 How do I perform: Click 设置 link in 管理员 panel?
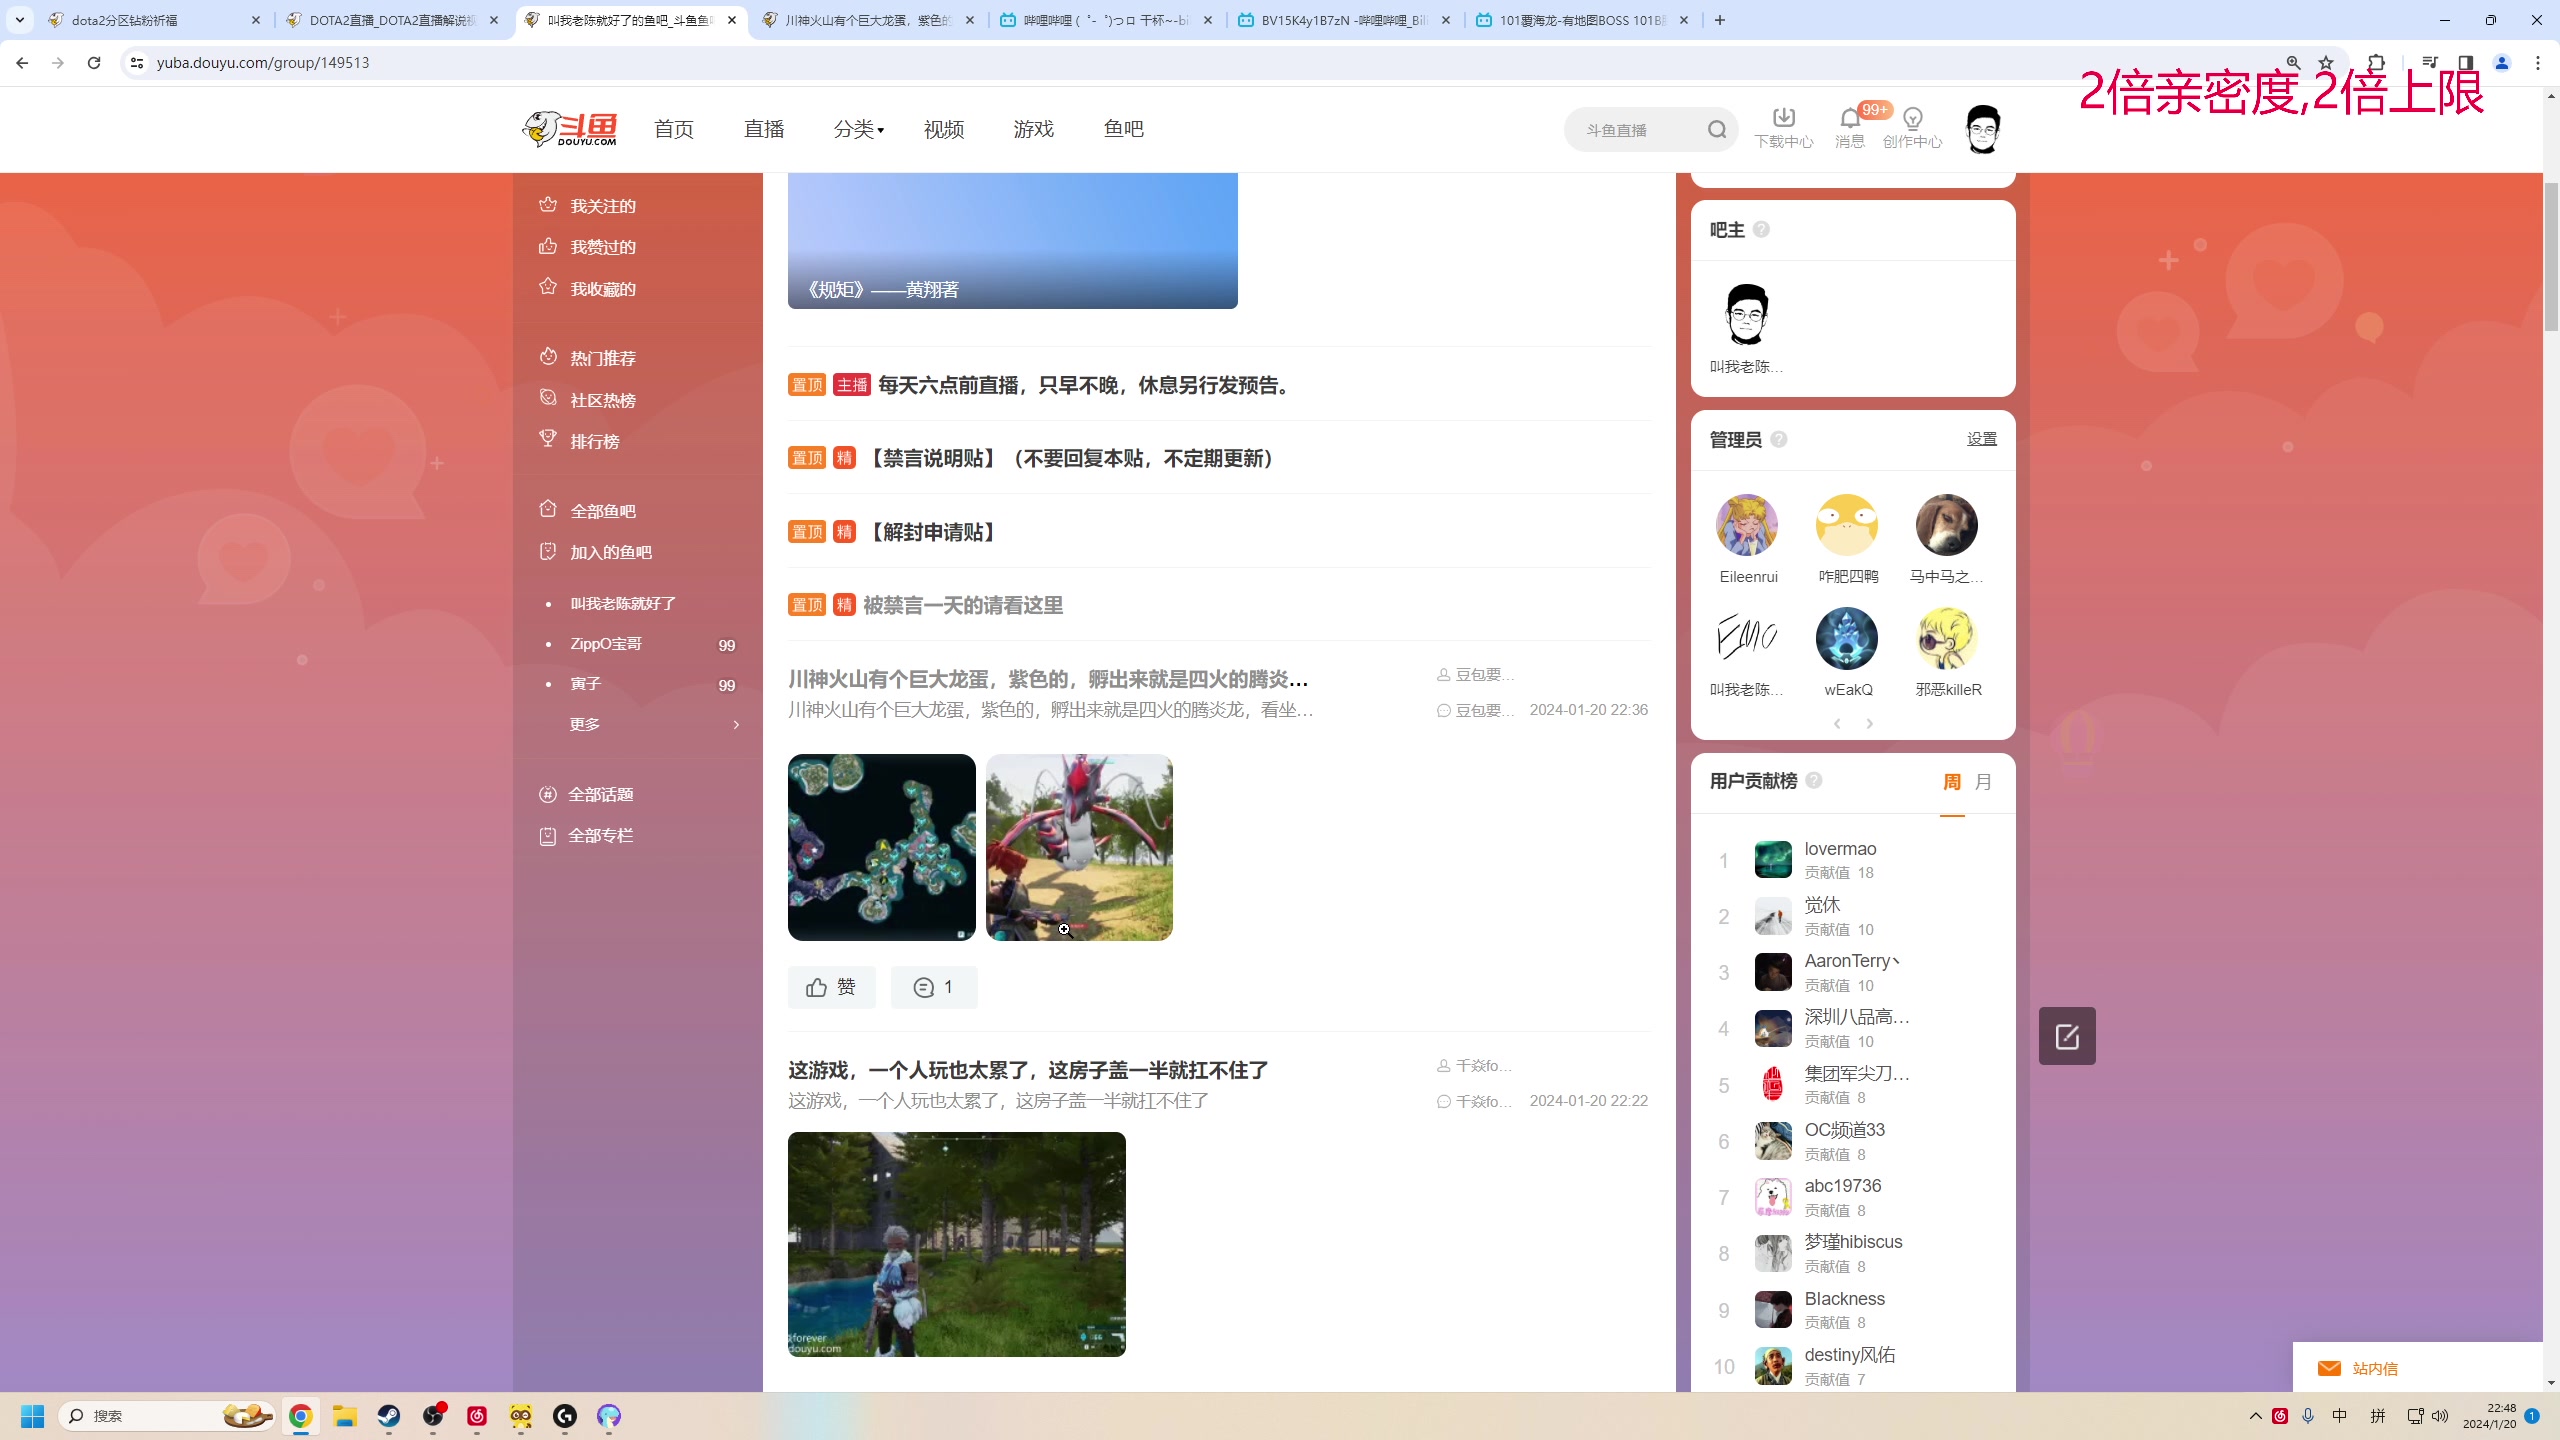coord(1982,439)
